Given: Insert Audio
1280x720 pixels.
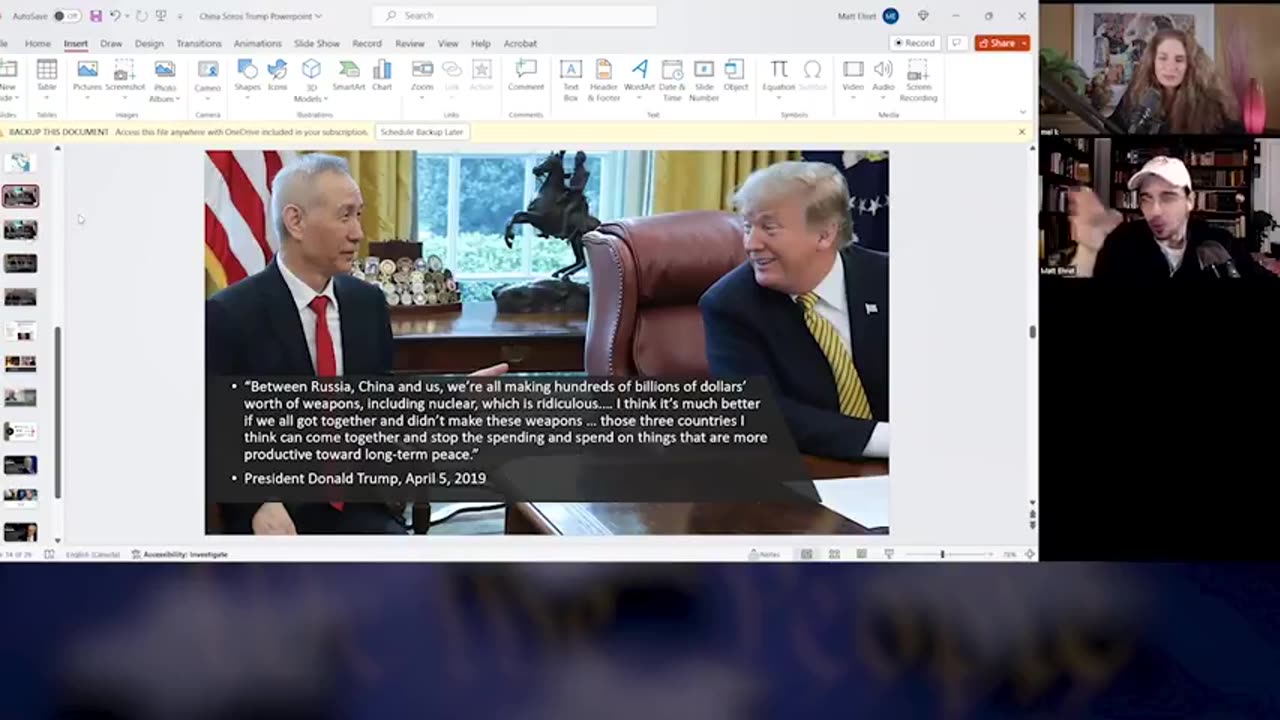Looking at the screenshot, I should (883, 77).
